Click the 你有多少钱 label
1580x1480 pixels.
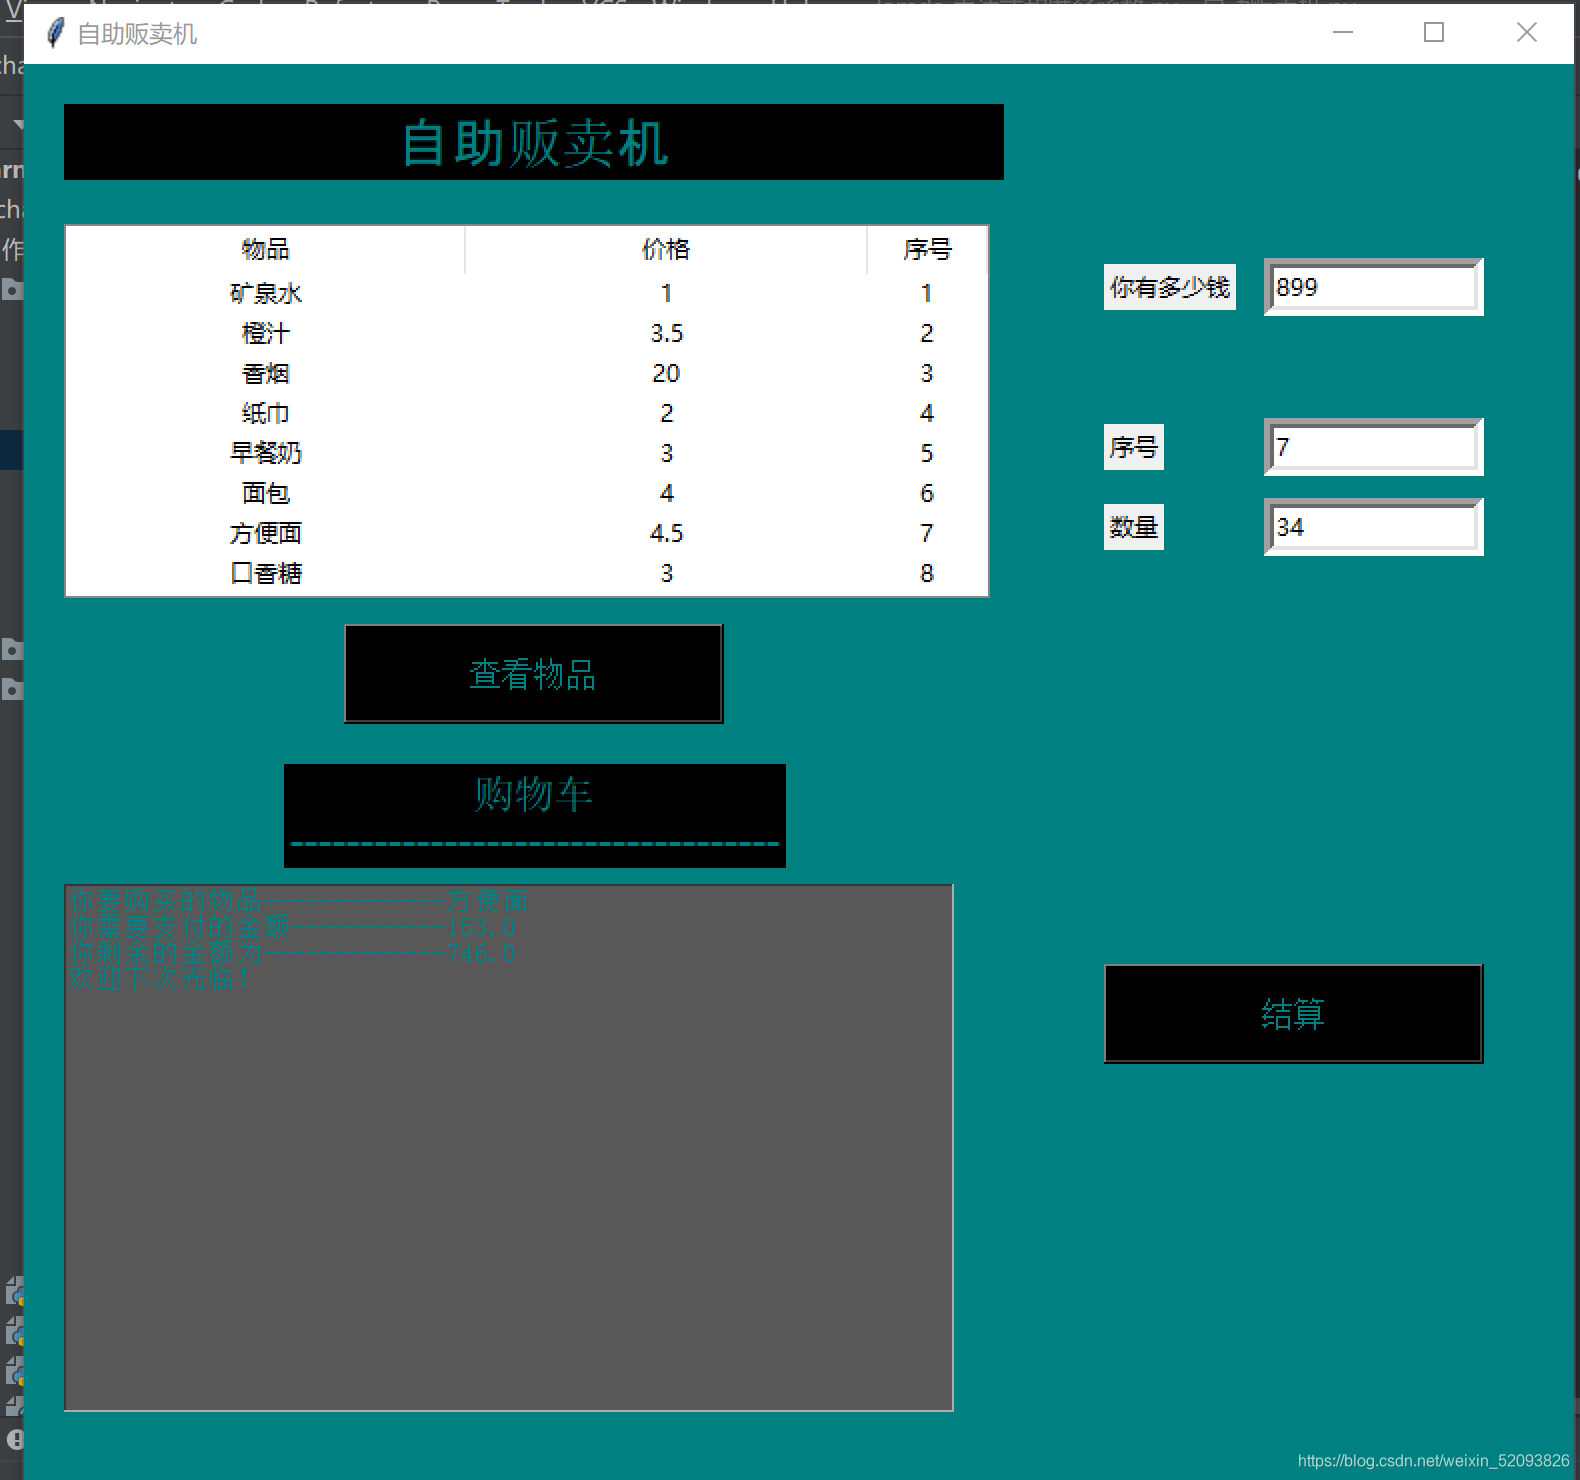[x=1170, y=287]
